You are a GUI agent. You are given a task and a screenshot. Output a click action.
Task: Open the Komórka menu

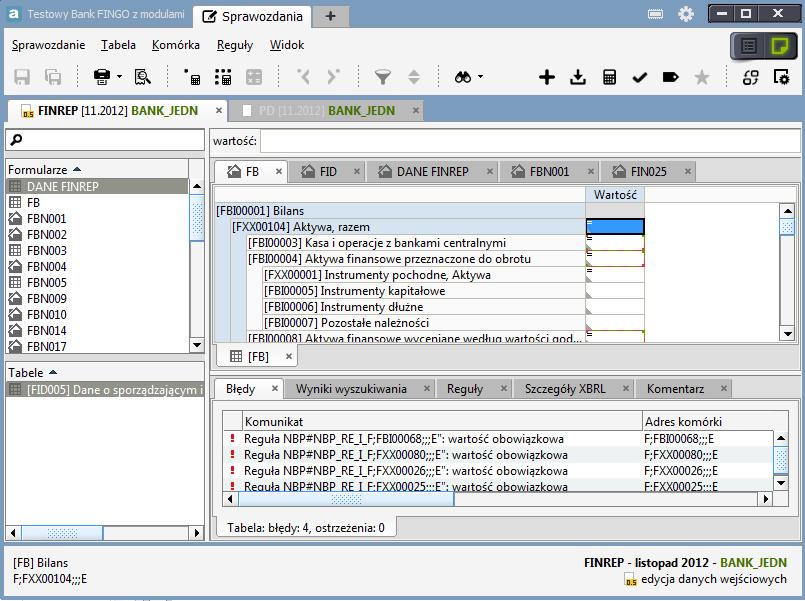176,45
